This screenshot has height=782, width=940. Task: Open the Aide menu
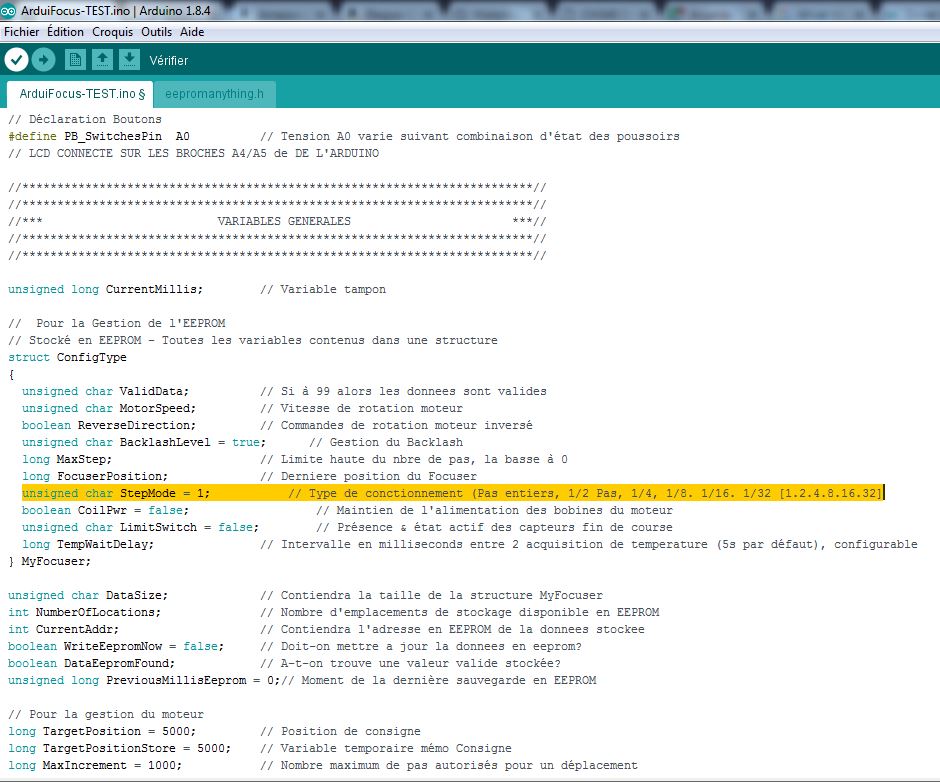(x=192, y=32)
